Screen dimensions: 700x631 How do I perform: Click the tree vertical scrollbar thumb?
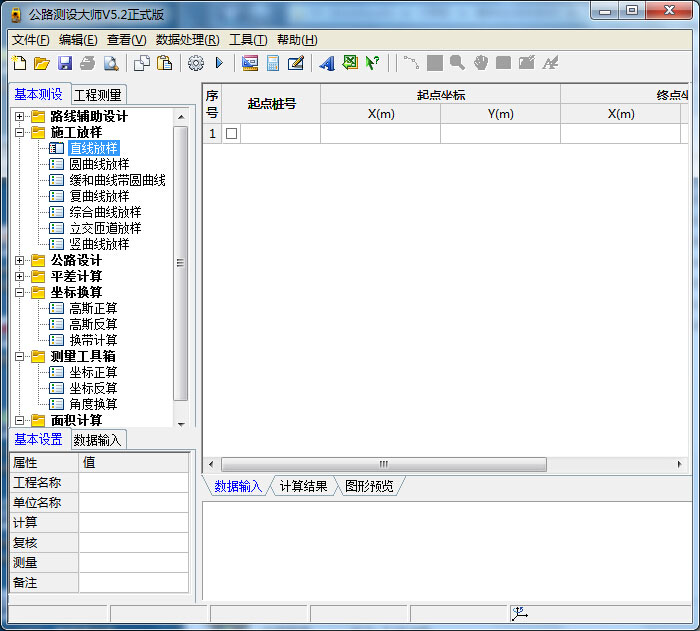(180, 263)
